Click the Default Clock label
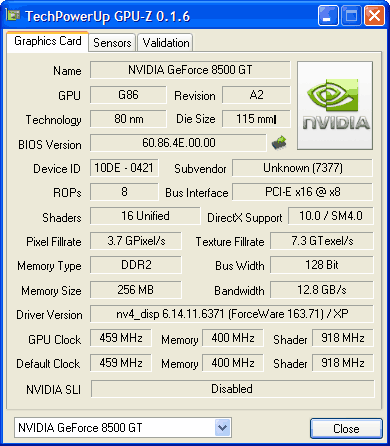The height and width of the screenshot is (446, 390). tap(48, 363)
